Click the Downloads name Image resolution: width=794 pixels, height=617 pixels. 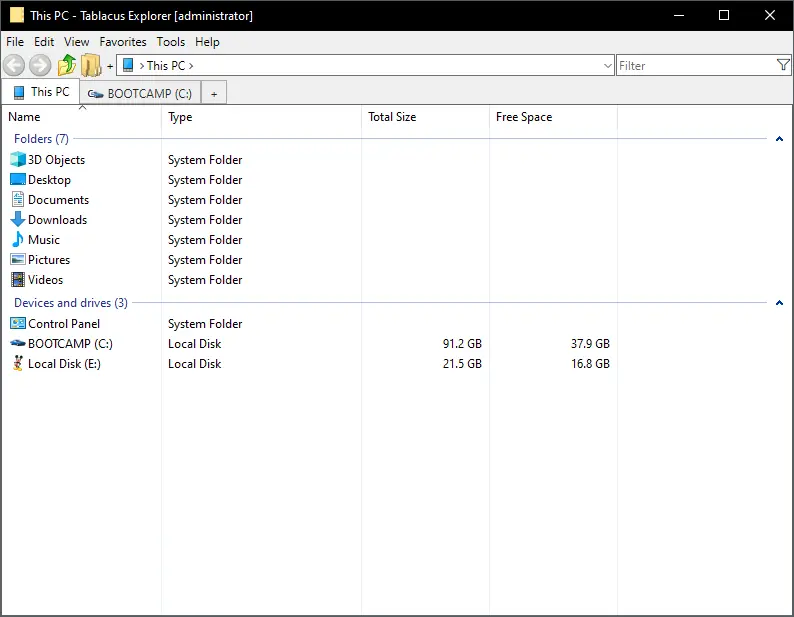click(57, 220)
